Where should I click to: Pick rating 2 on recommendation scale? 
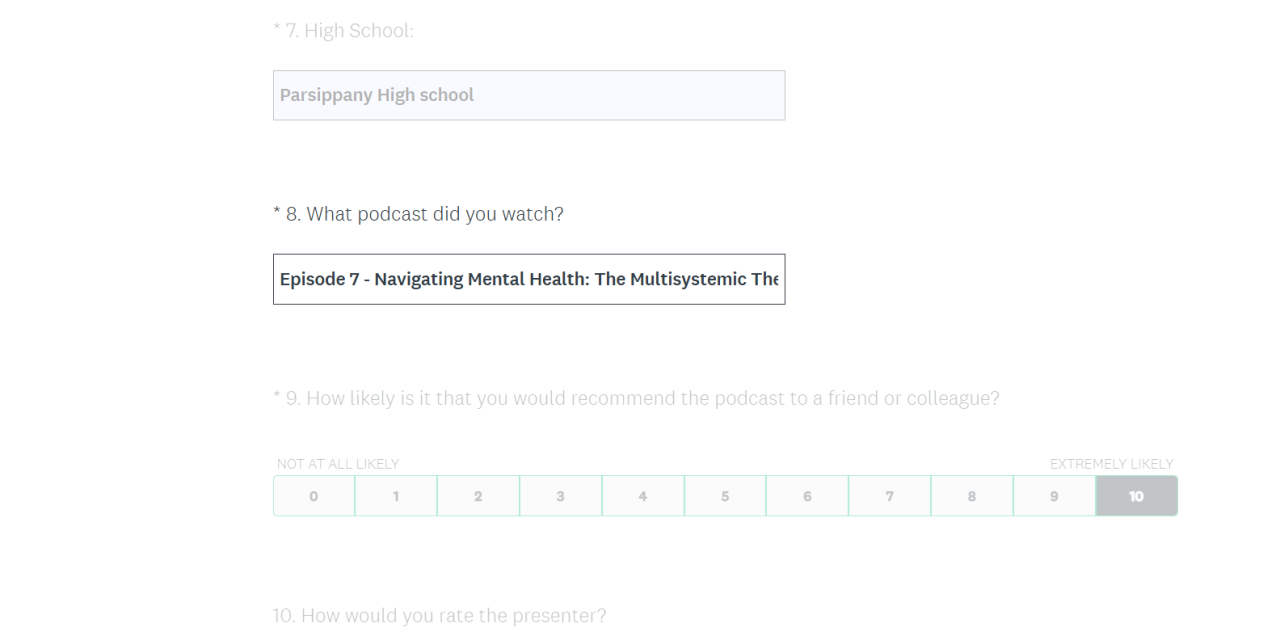point(478,496)
